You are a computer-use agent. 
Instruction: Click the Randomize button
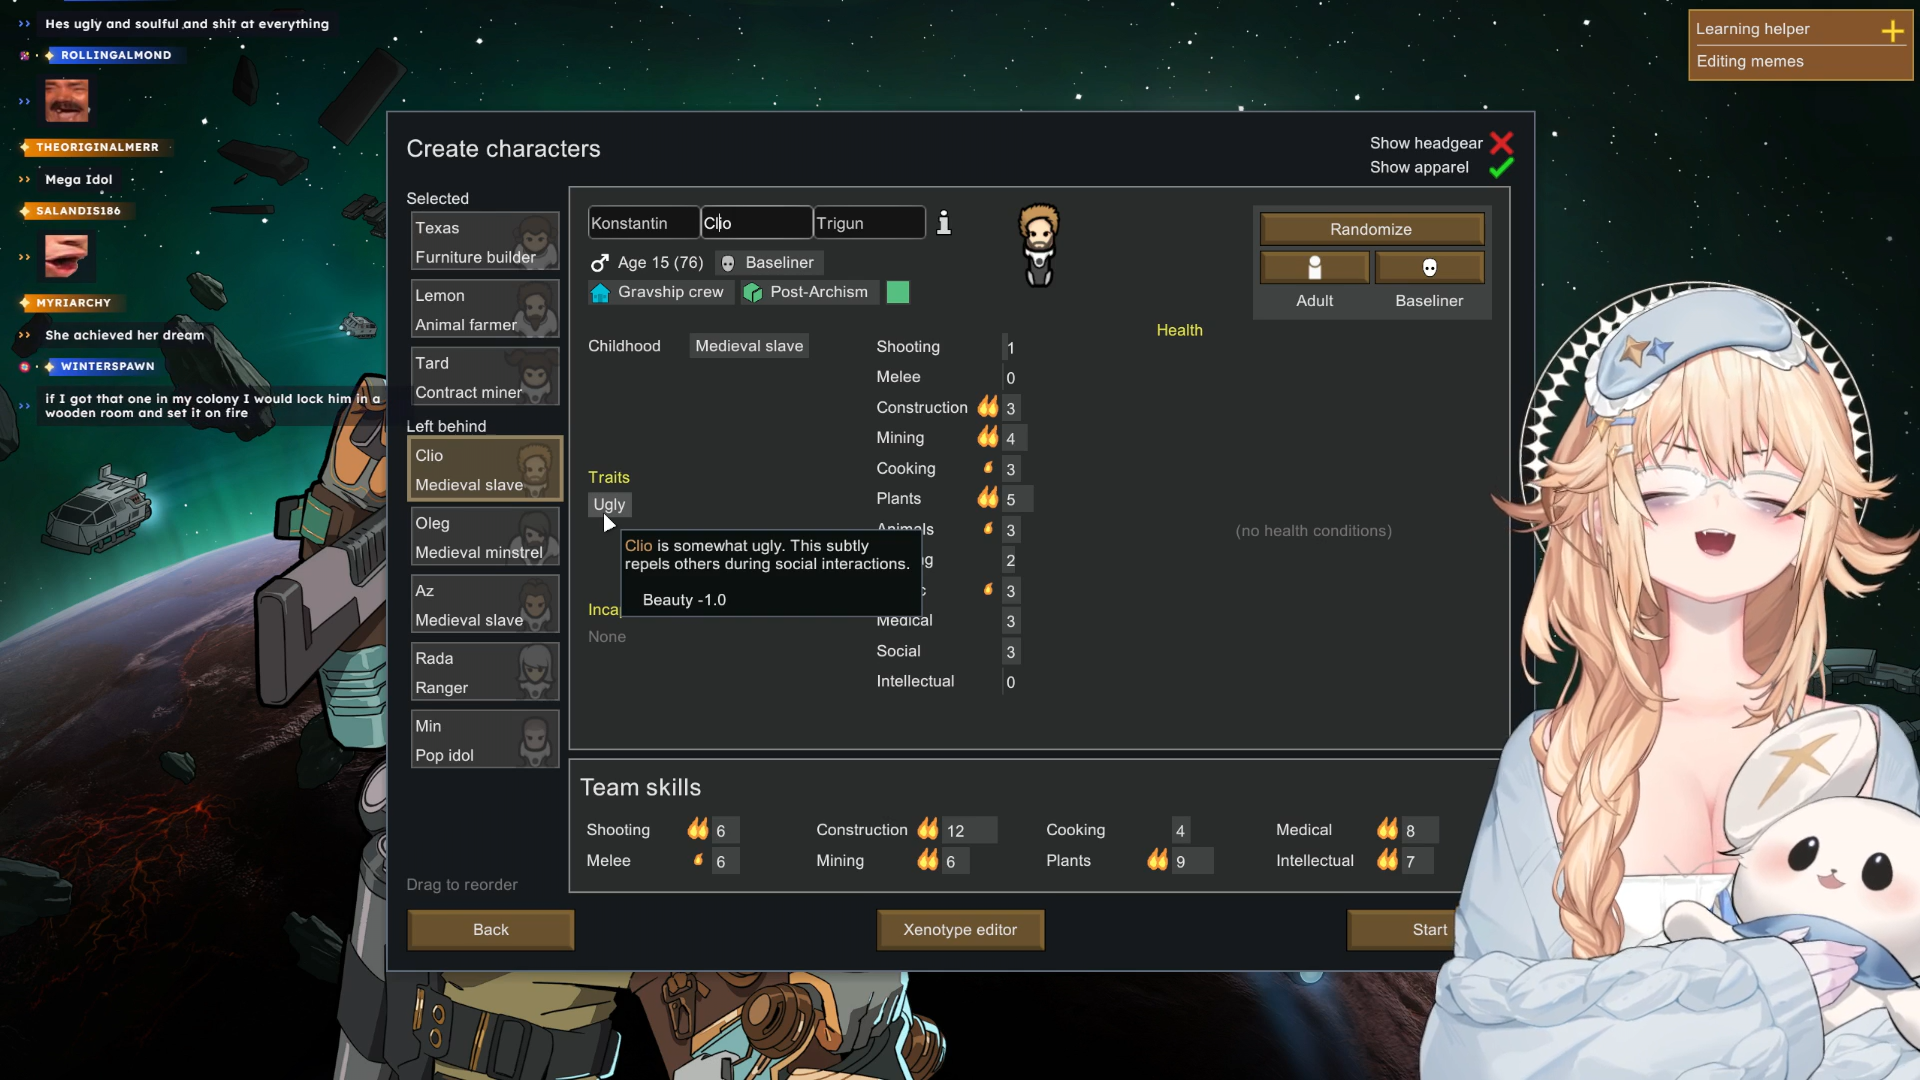(x=1371, y=229)
